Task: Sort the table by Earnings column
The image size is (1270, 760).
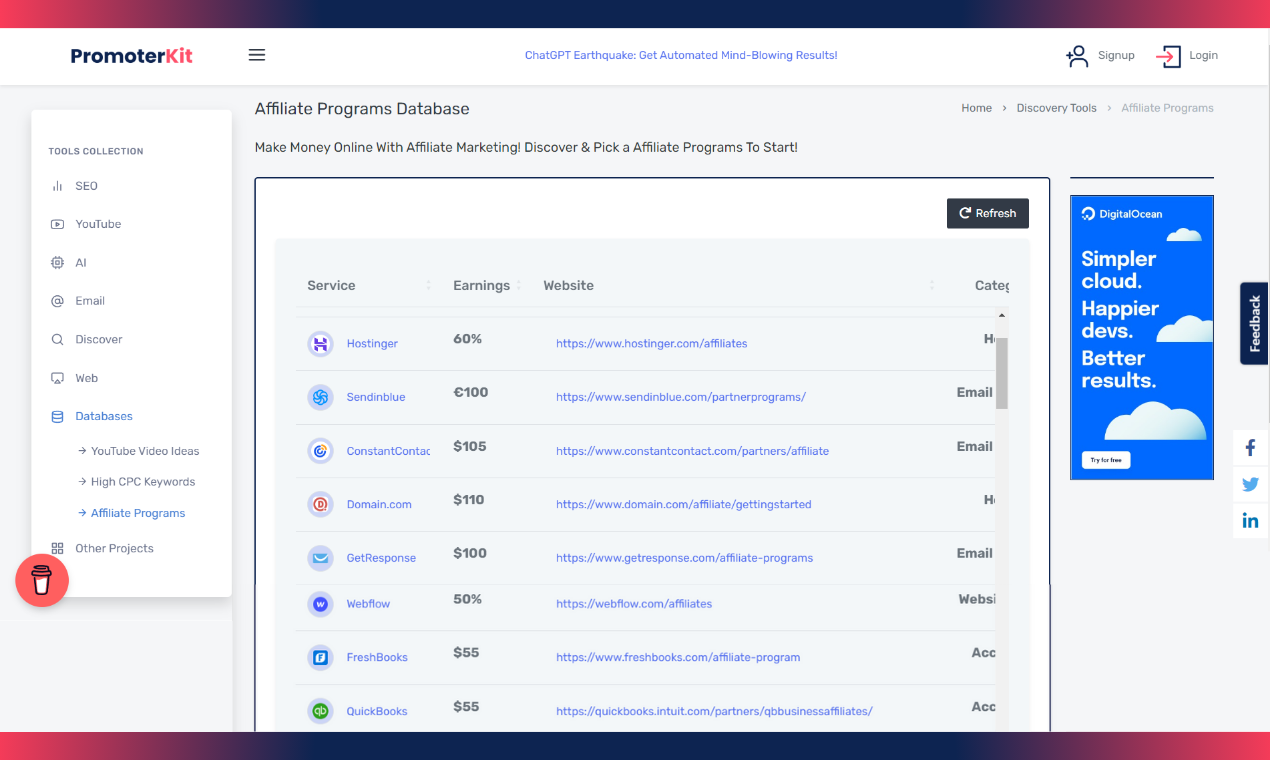Action: (x=486, y=285)
